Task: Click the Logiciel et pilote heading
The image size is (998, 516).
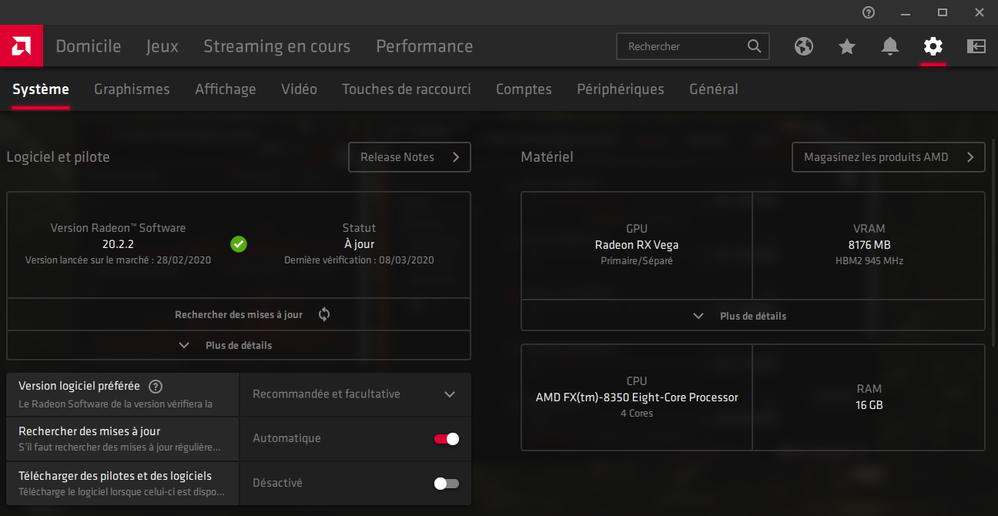Action: point(58,157)
